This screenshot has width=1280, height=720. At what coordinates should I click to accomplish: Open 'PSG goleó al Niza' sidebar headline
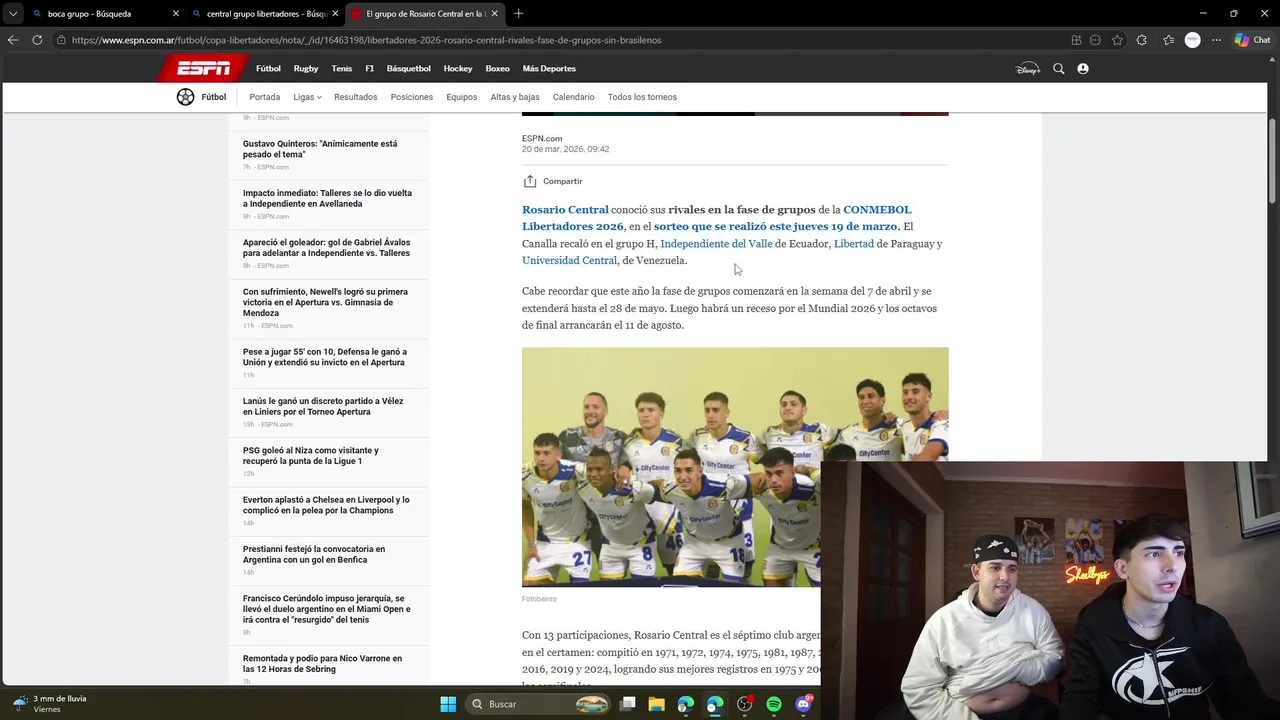point(310,456)
